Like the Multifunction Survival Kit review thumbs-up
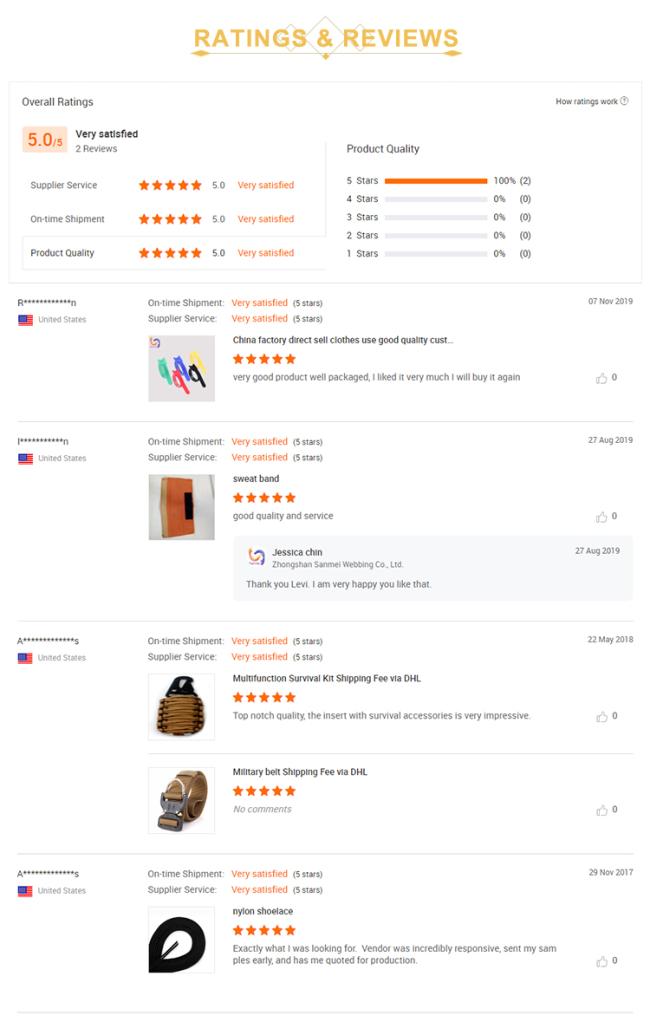Viewport: 650px width, 1022px height. pyautogui.click(x=602, y=717)
